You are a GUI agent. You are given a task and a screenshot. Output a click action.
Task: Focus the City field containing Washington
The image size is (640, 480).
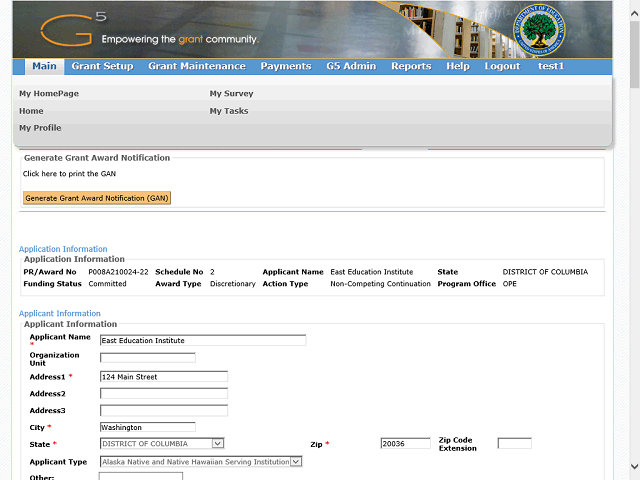148,427
